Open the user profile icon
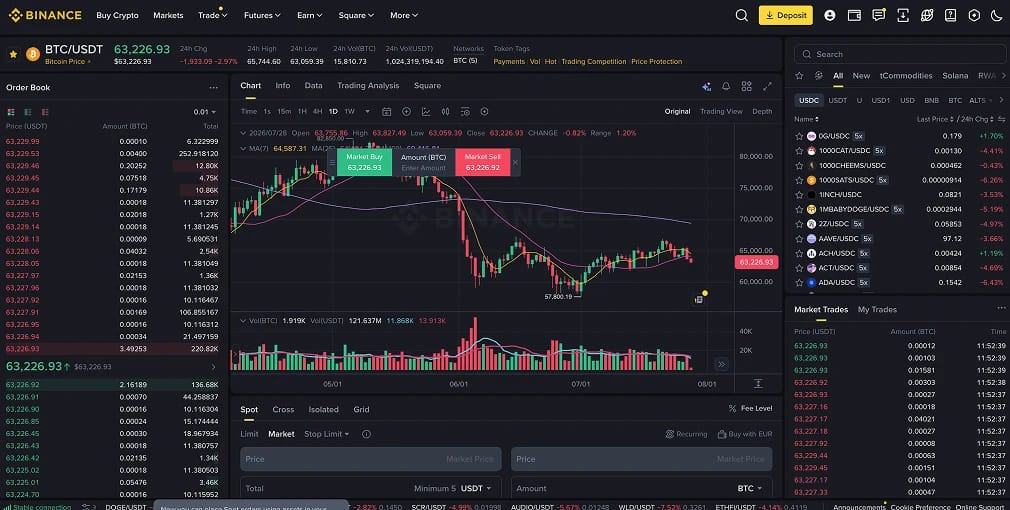Screen dimensions: 1010x510 830,15
